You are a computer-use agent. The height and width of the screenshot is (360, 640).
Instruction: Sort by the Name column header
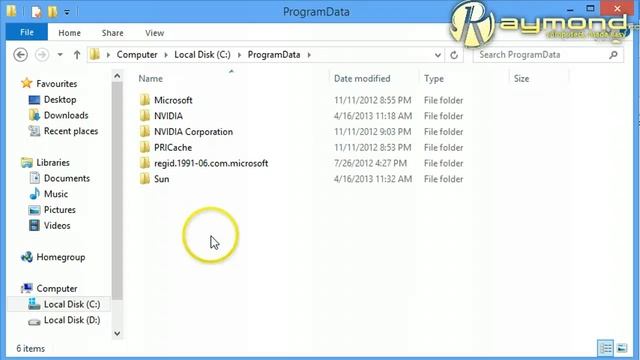click(x=151, y=78)
